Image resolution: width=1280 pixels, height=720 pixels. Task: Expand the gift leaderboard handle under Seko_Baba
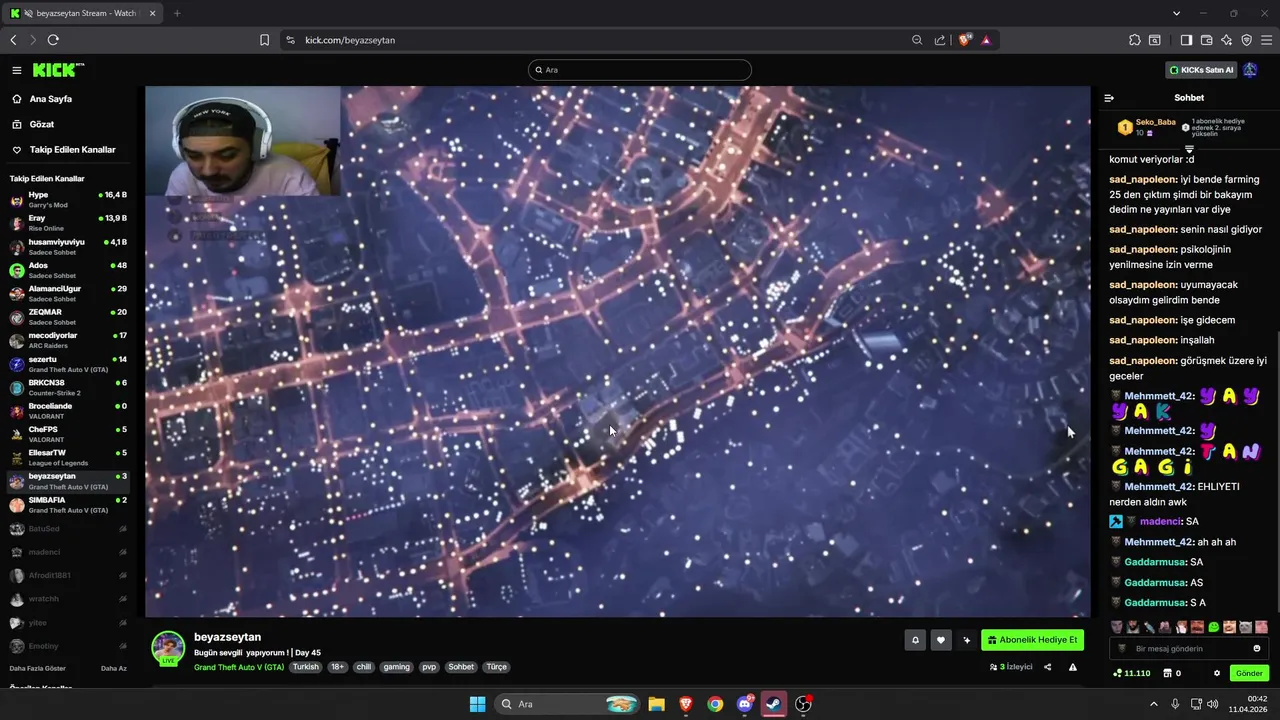click(1189, 148)
